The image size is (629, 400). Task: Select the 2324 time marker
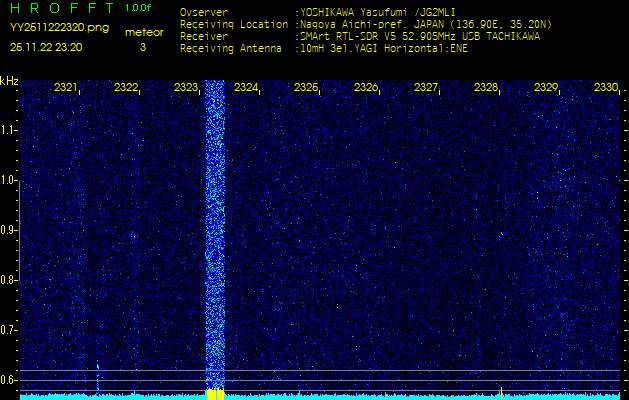point(246,88)
